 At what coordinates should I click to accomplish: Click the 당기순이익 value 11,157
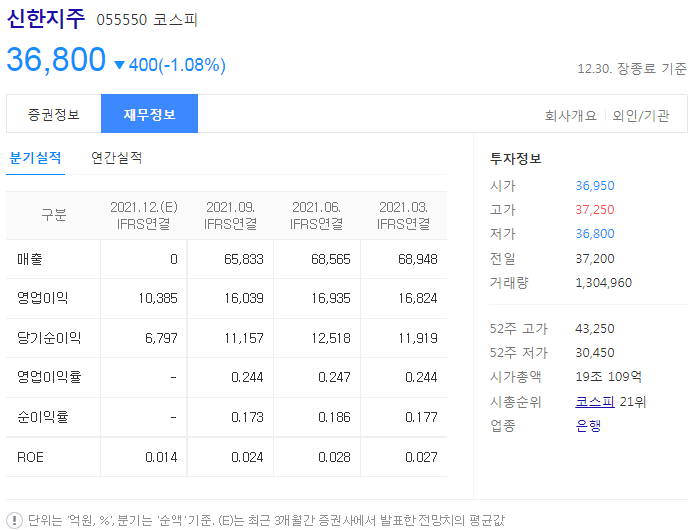tap(244, 338)
